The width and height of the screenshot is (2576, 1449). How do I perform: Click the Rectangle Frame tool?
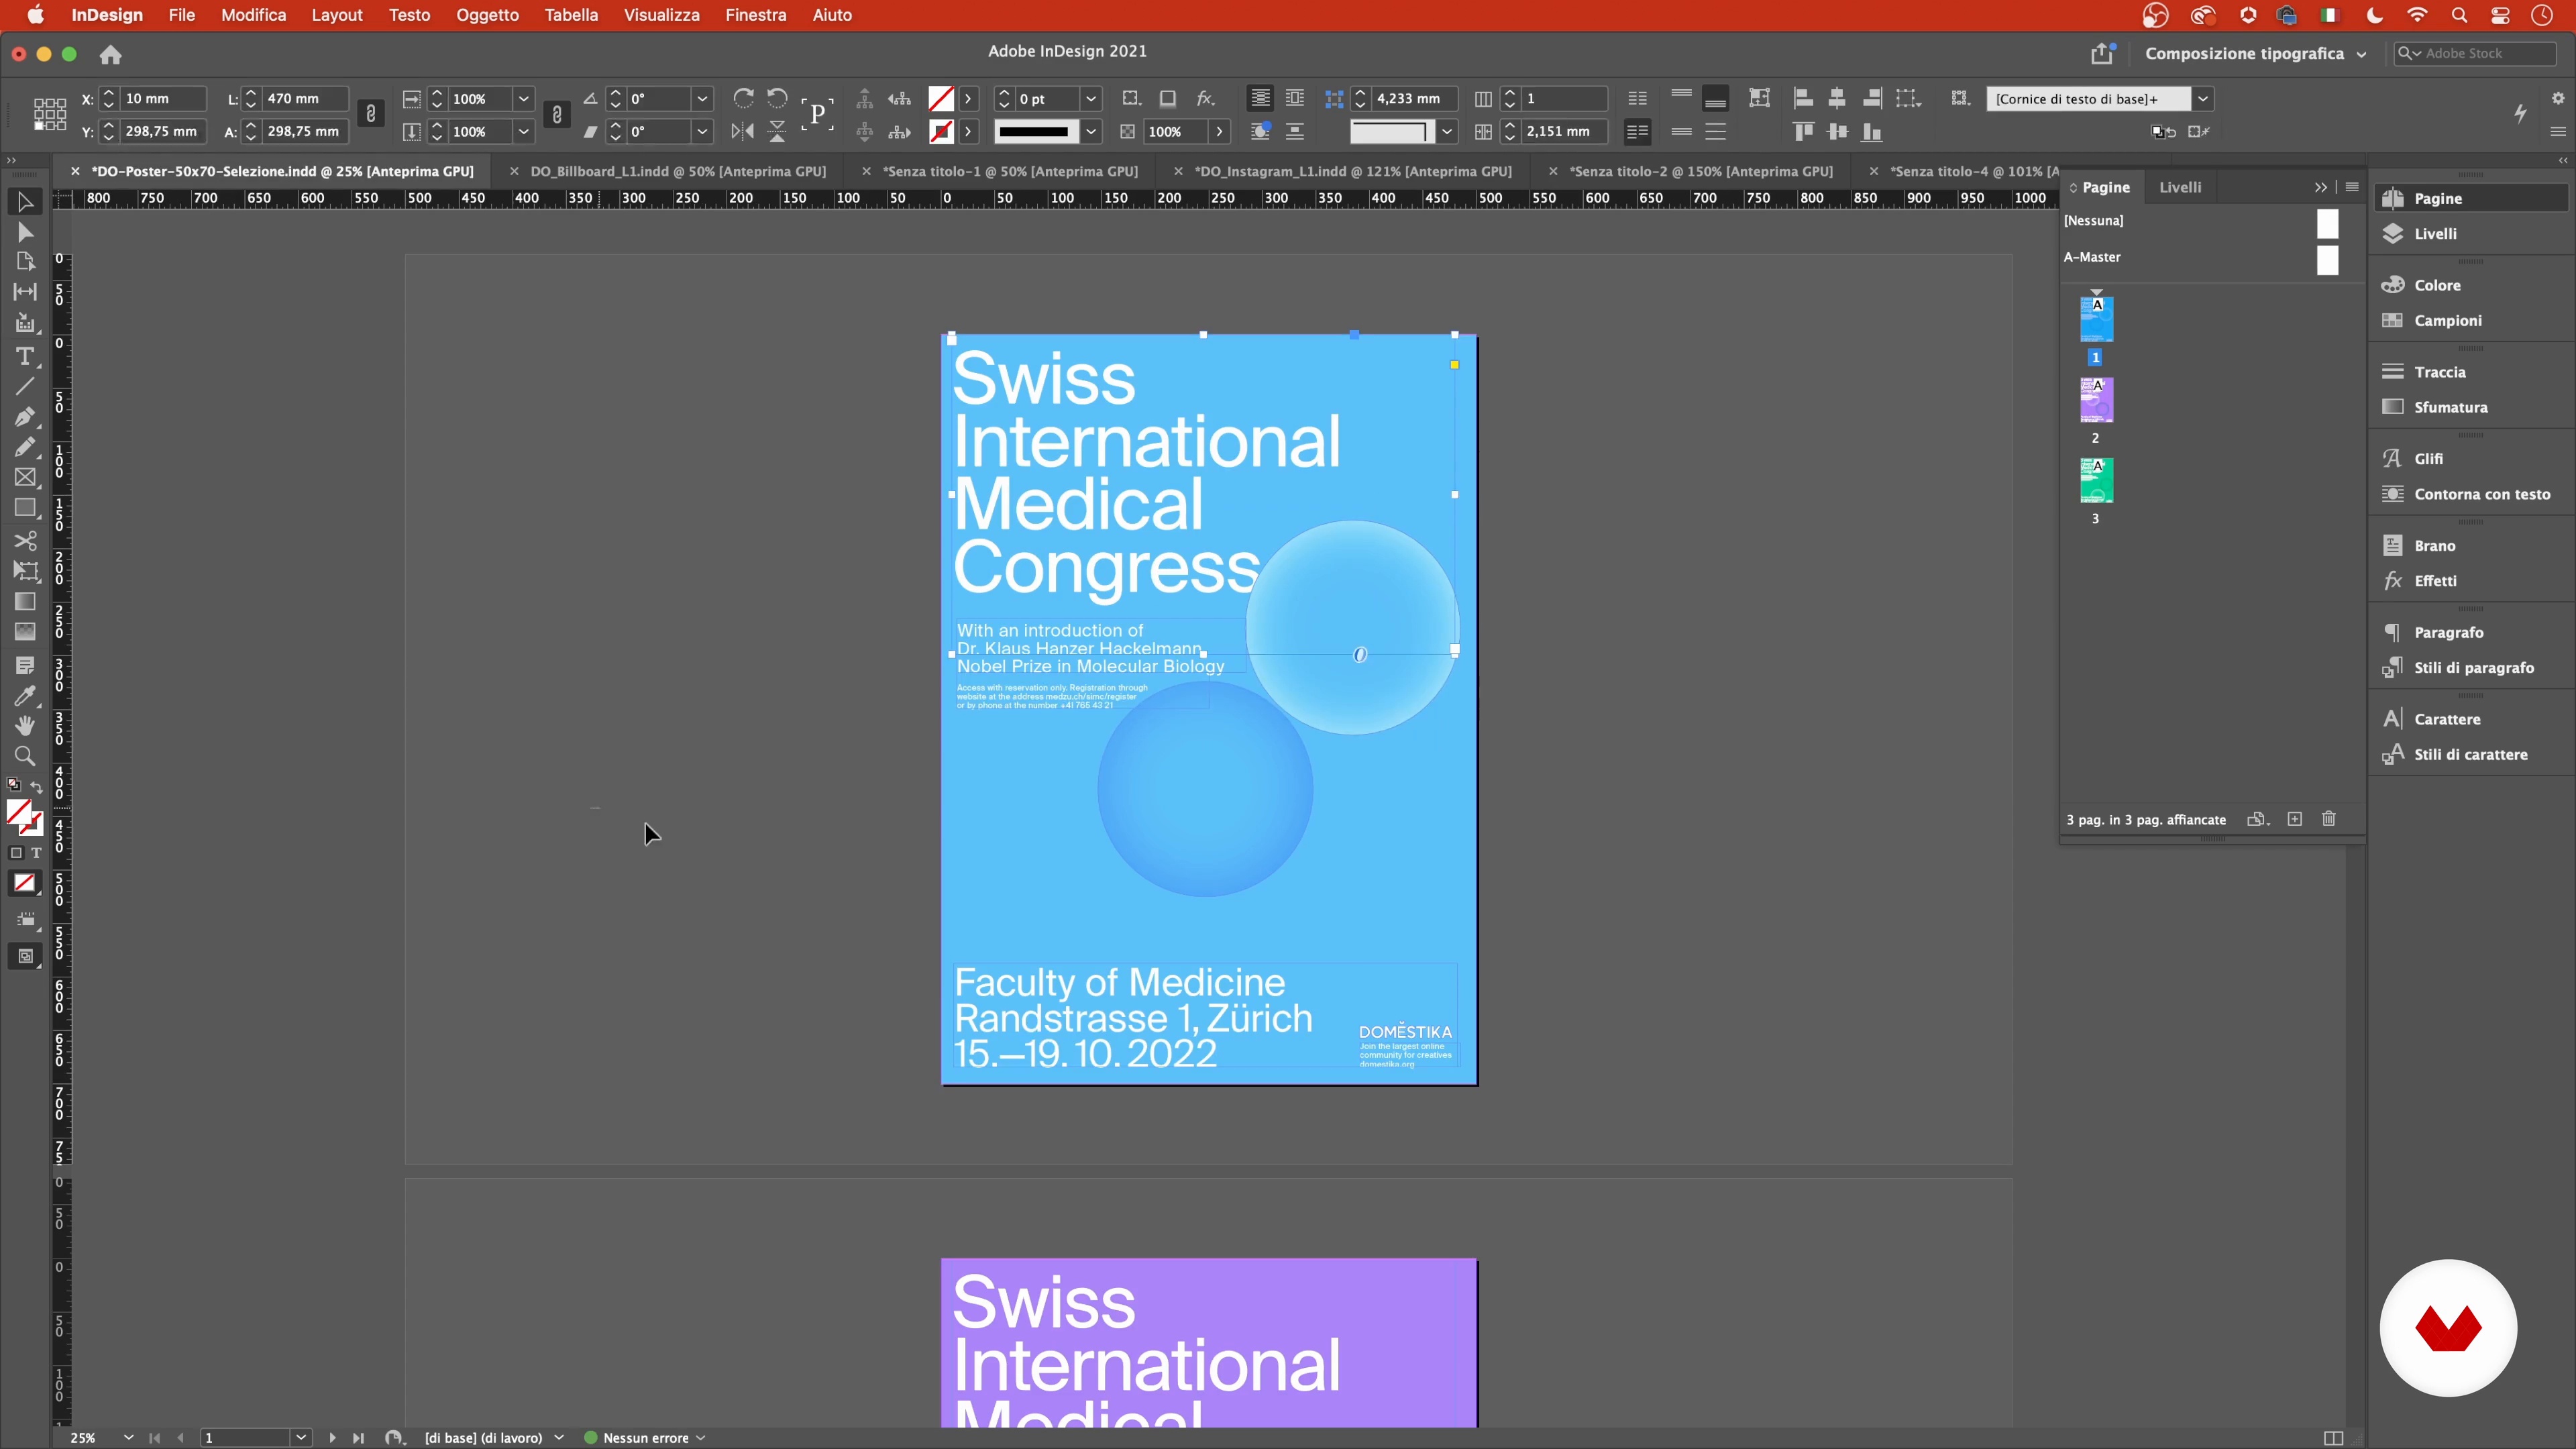(25, 478)
